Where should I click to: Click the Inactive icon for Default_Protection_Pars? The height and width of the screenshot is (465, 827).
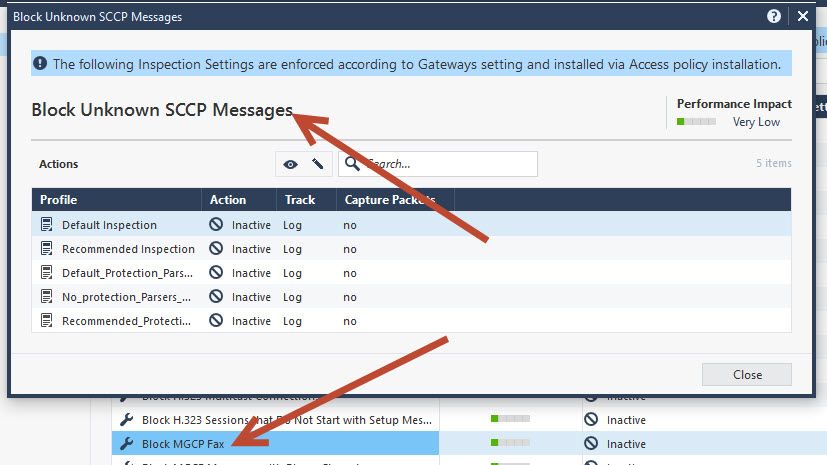click(216, 273)
